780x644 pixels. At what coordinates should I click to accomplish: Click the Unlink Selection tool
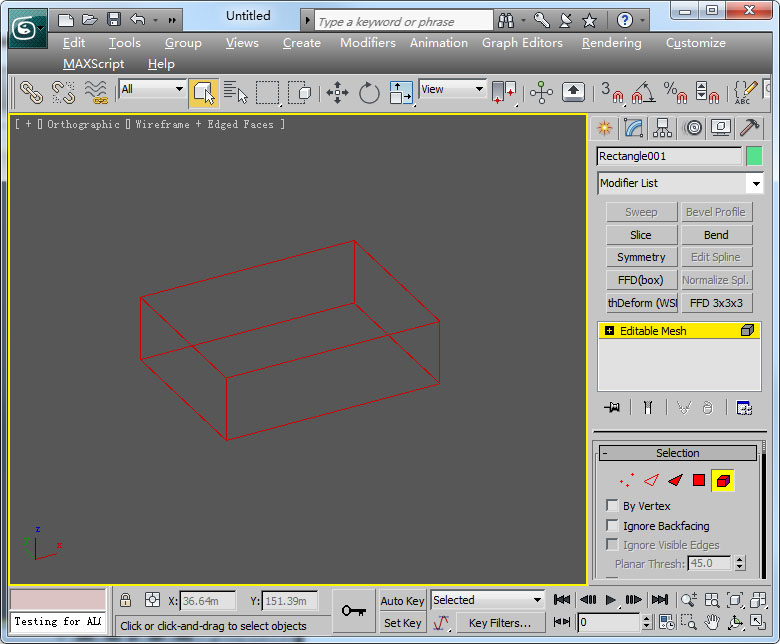click(63, 92)
